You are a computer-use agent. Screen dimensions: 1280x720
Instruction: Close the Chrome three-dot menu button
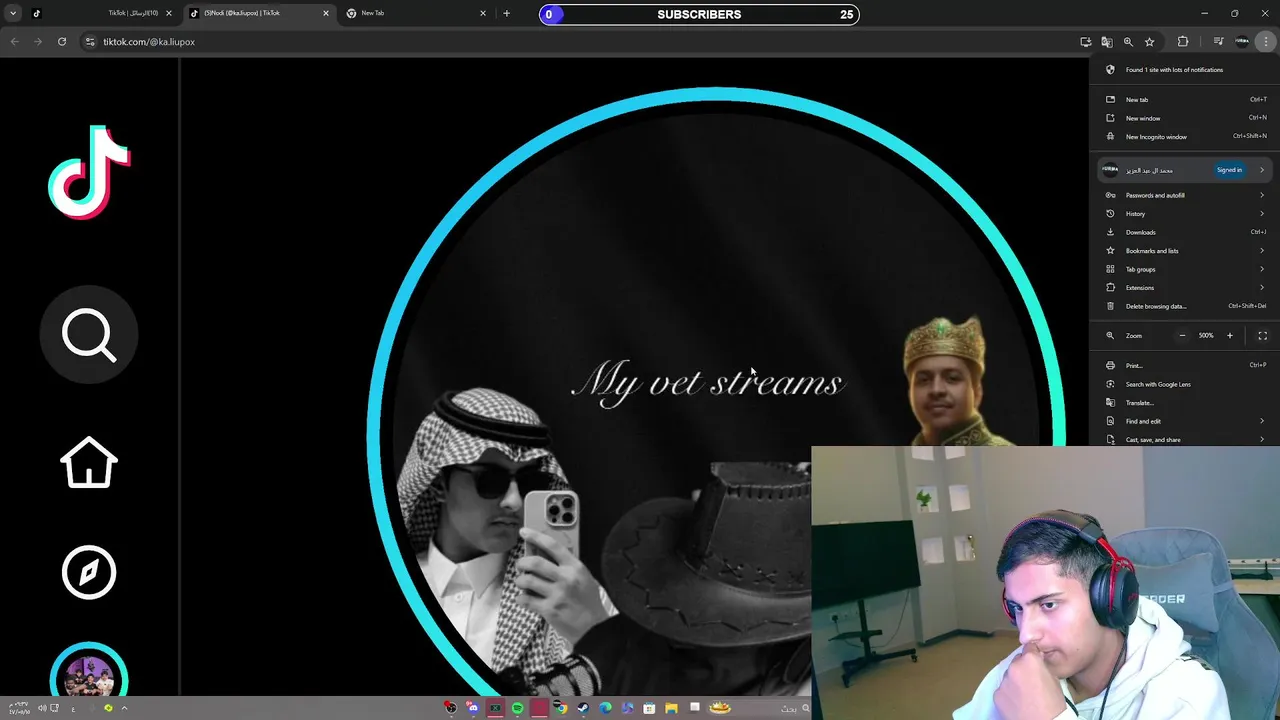click(1266, 42)
